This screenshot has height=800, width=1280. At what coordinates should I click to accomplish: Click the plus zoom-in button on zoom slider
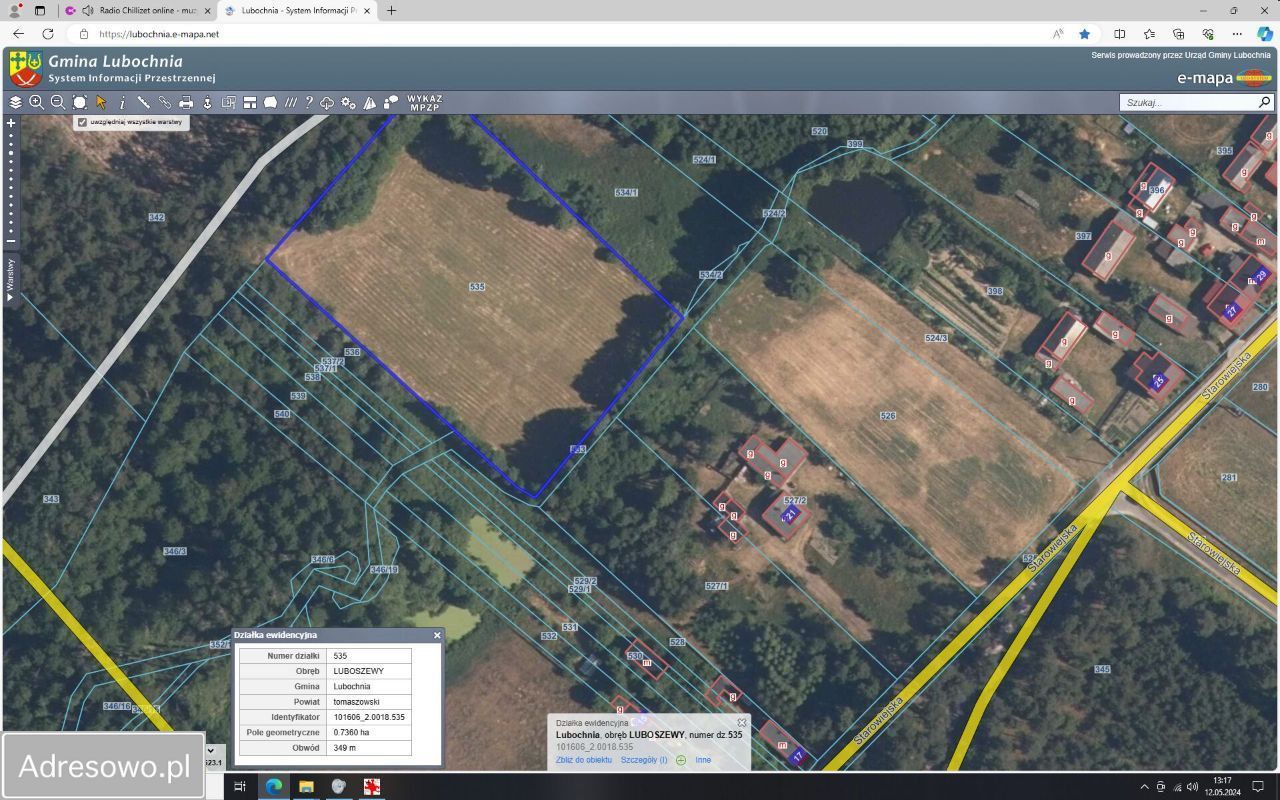pos(11,123)
